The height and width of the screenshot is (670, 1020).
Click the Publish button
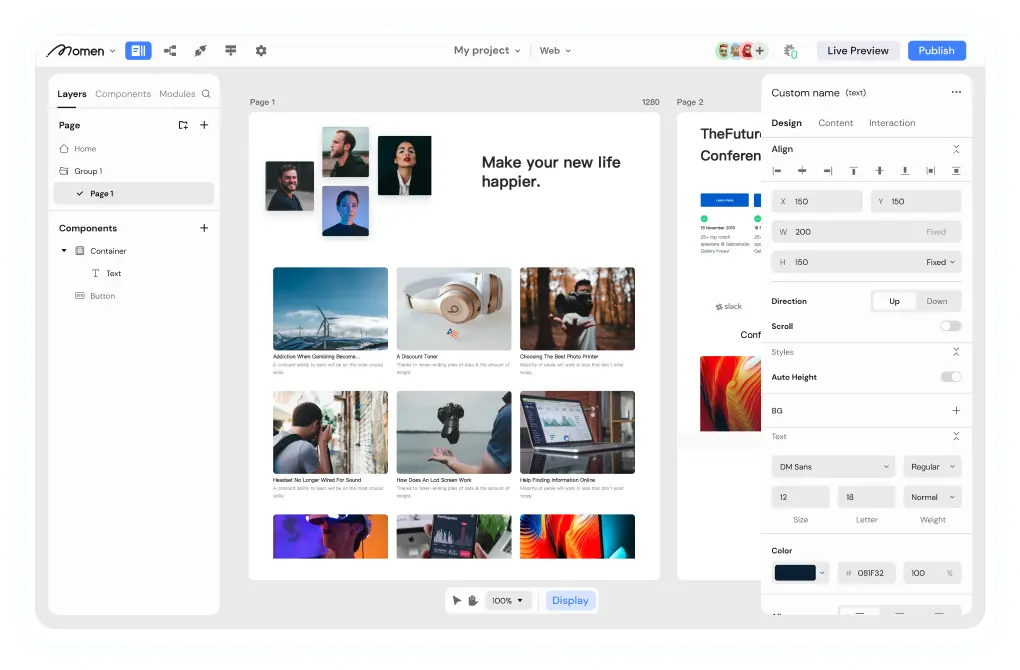pos(936,51)
